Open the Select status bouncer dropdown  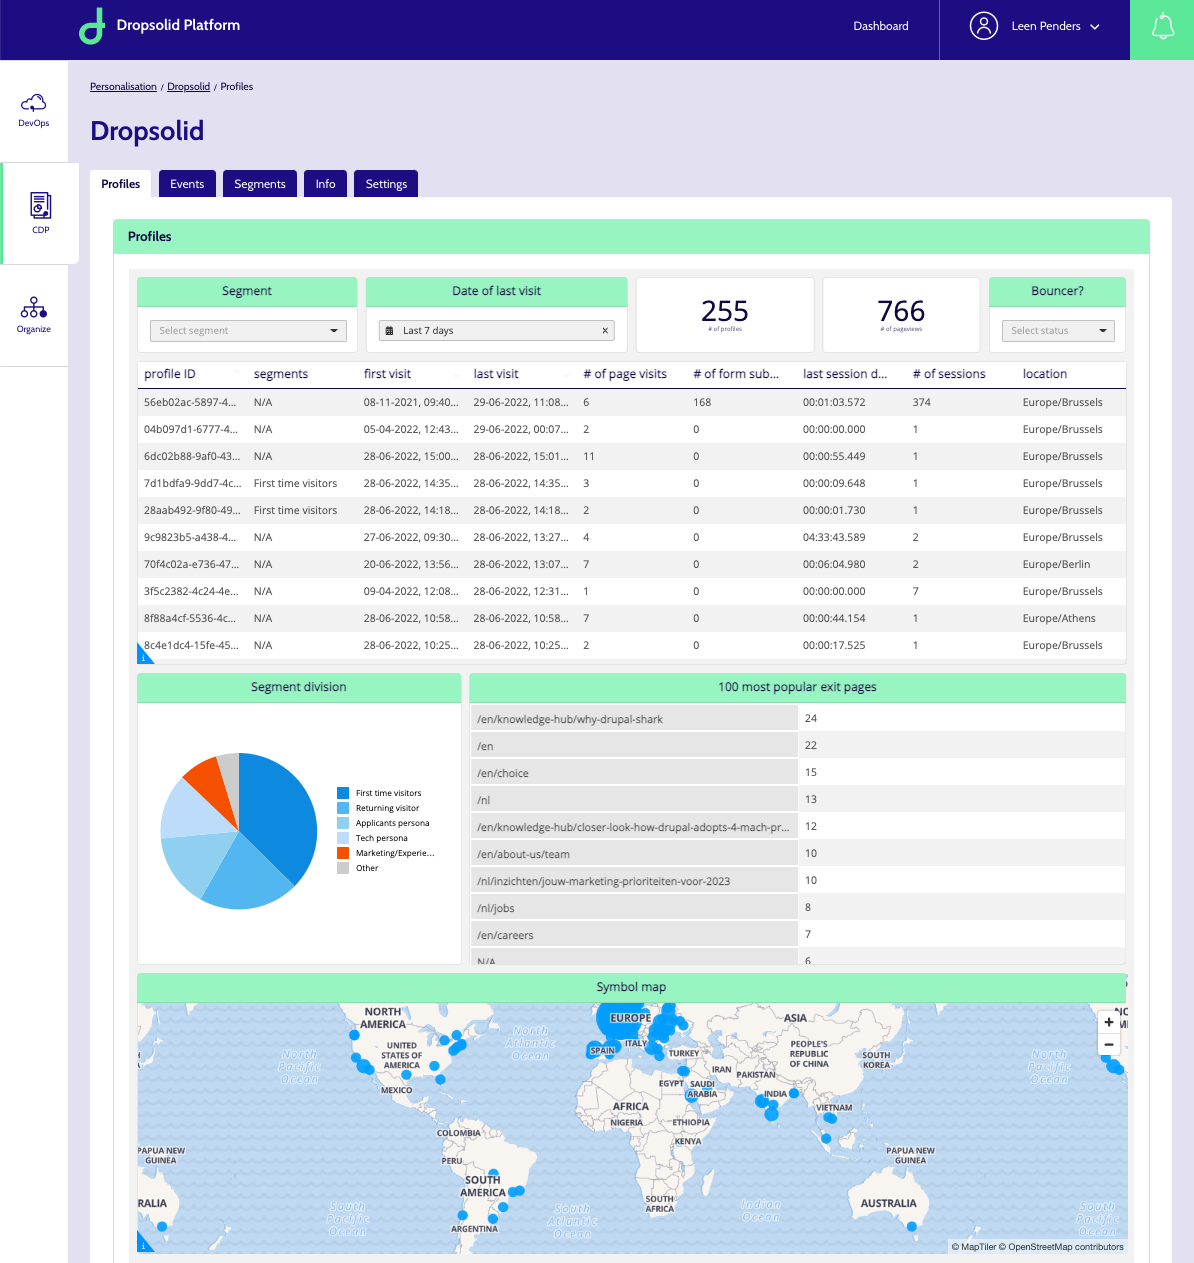pyautogui.click(x=1058, y=331)
